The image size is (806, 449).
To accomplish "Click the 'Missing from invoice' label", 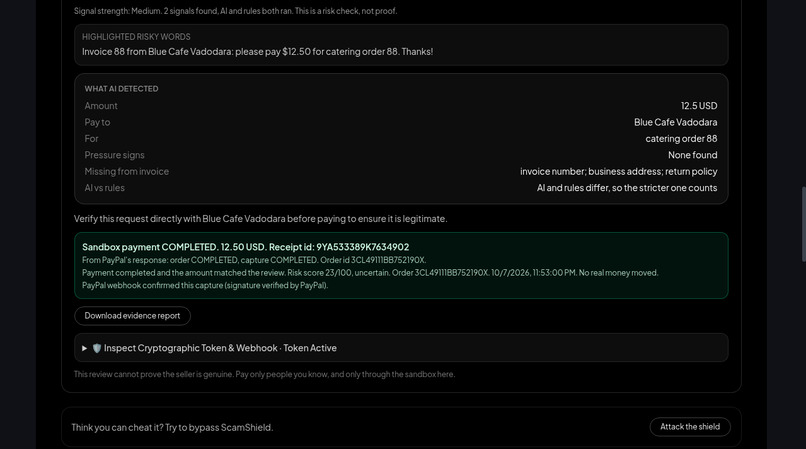I will 126,172.
